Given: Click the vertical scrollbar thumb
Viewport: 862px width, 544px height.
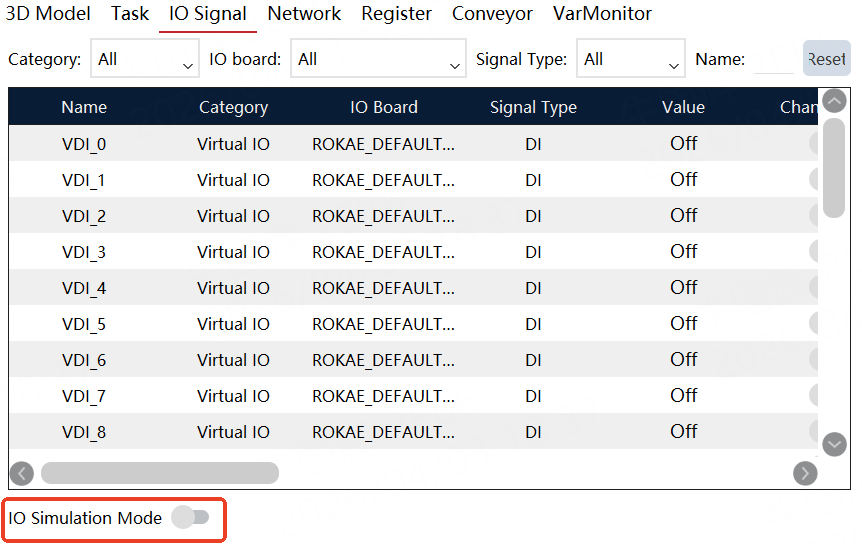Looking at the screenshot, I should [834, 167].
